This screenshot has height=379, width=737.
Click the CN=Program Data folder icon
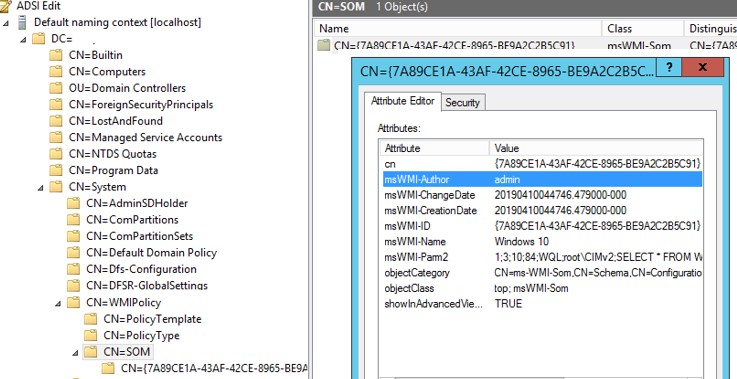pos(55,170)
